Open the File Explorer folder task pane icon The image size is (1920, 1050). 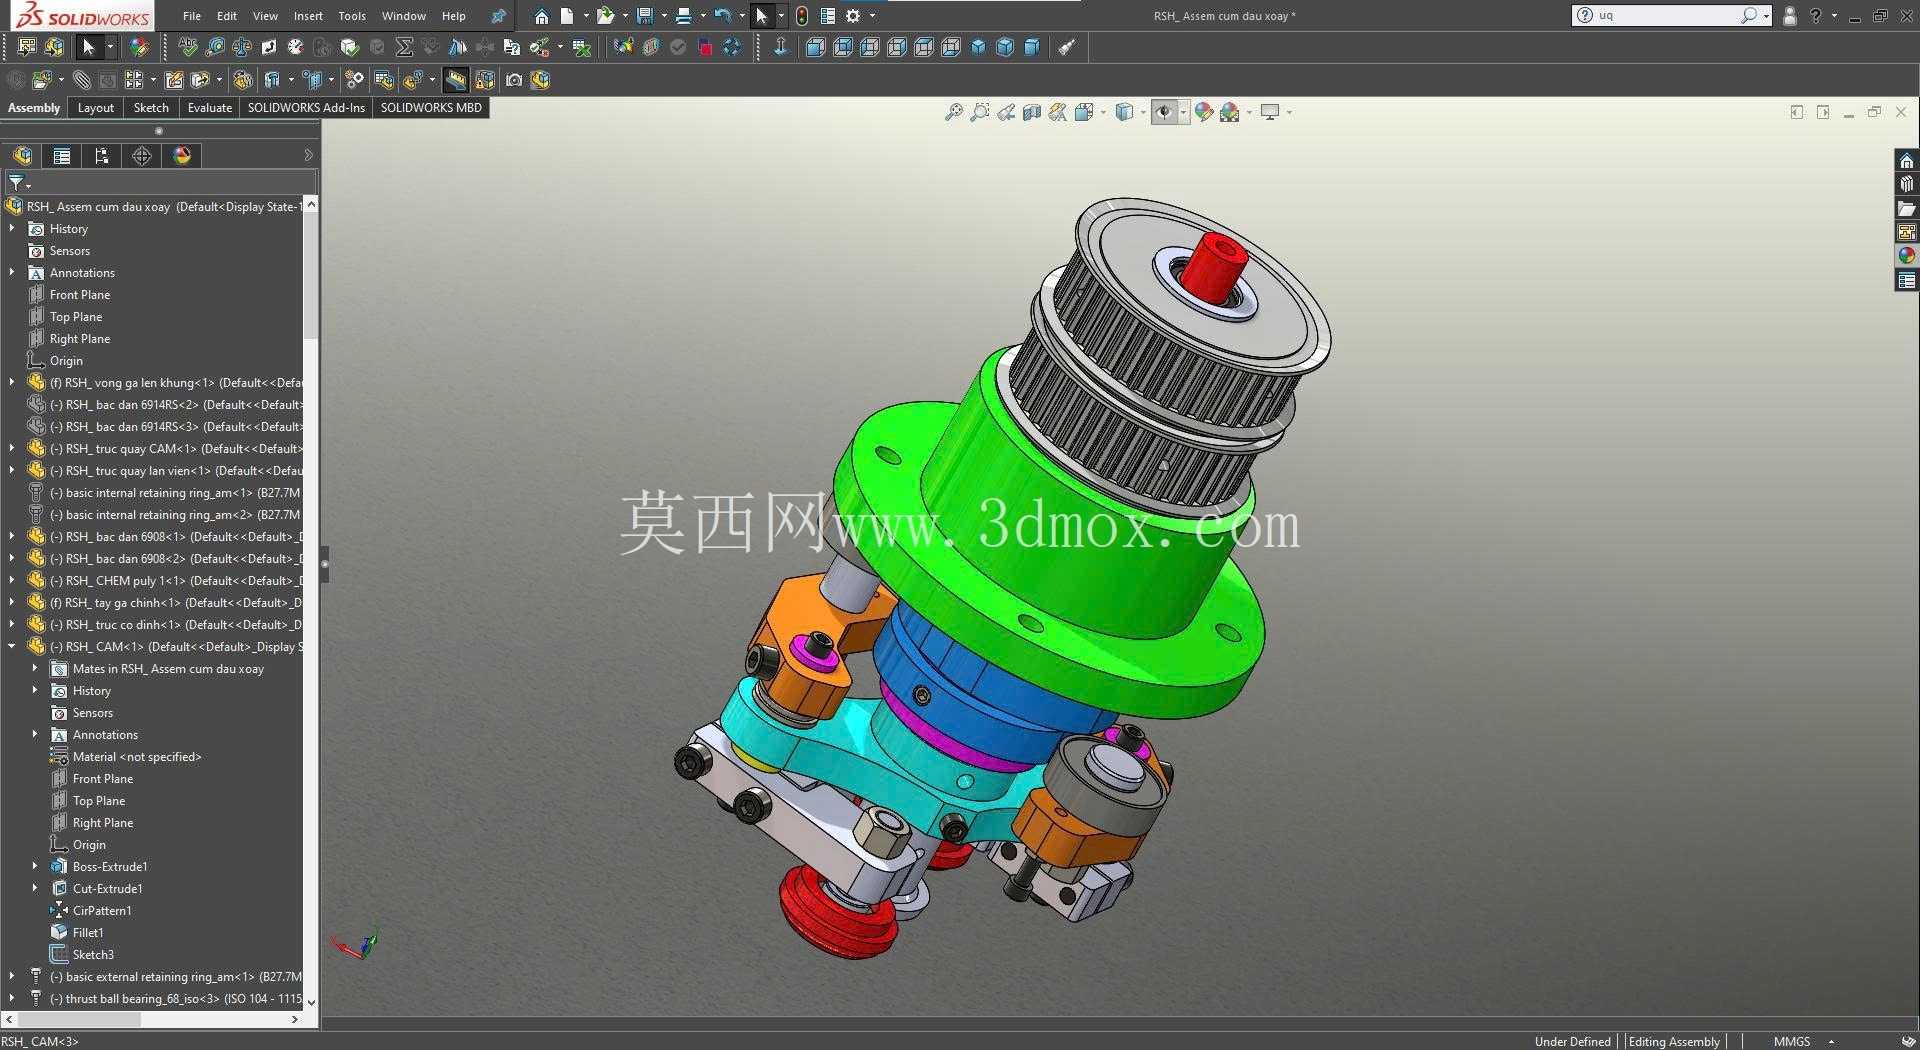(x=1907, y=208)
